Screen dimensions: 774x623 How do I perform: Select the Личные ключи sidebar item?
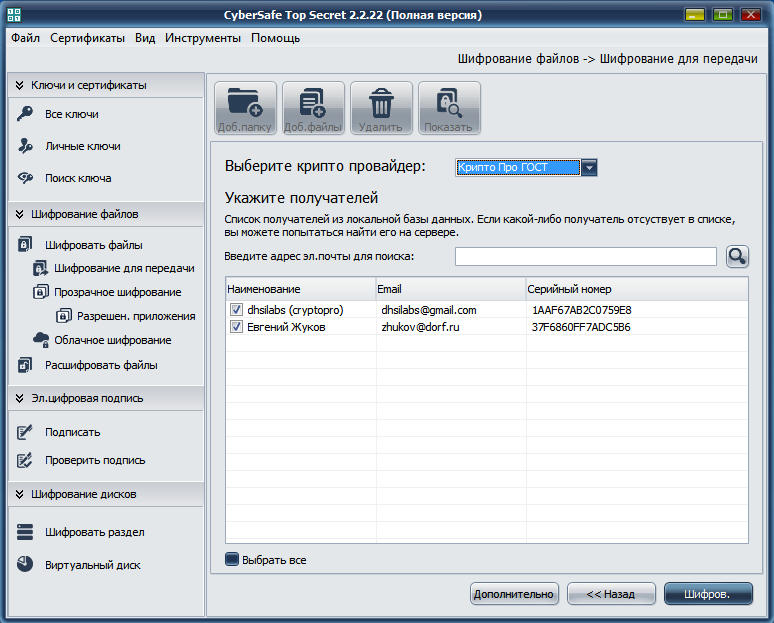pos(83,146)
